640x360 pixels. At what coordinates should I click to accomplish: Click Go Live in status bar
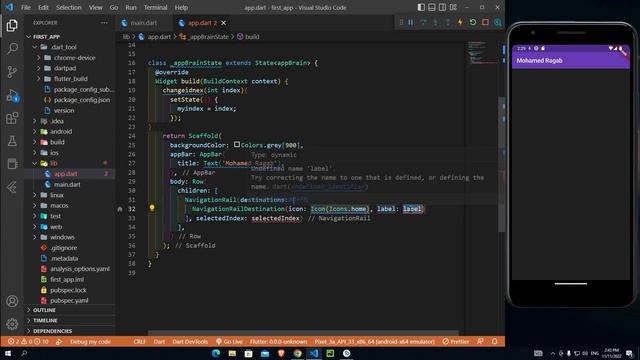[229, 341]
